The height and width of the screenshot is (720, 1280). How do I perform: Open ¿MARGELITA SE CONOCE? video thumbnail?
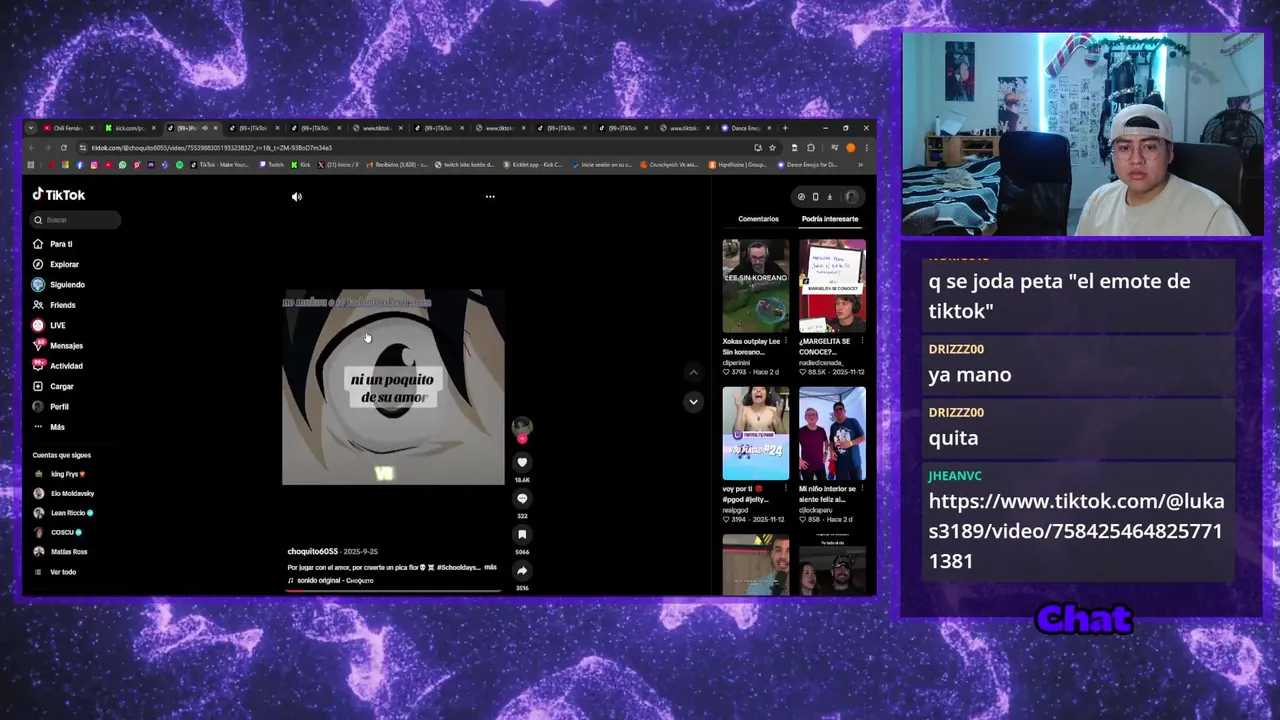point(832,286)
